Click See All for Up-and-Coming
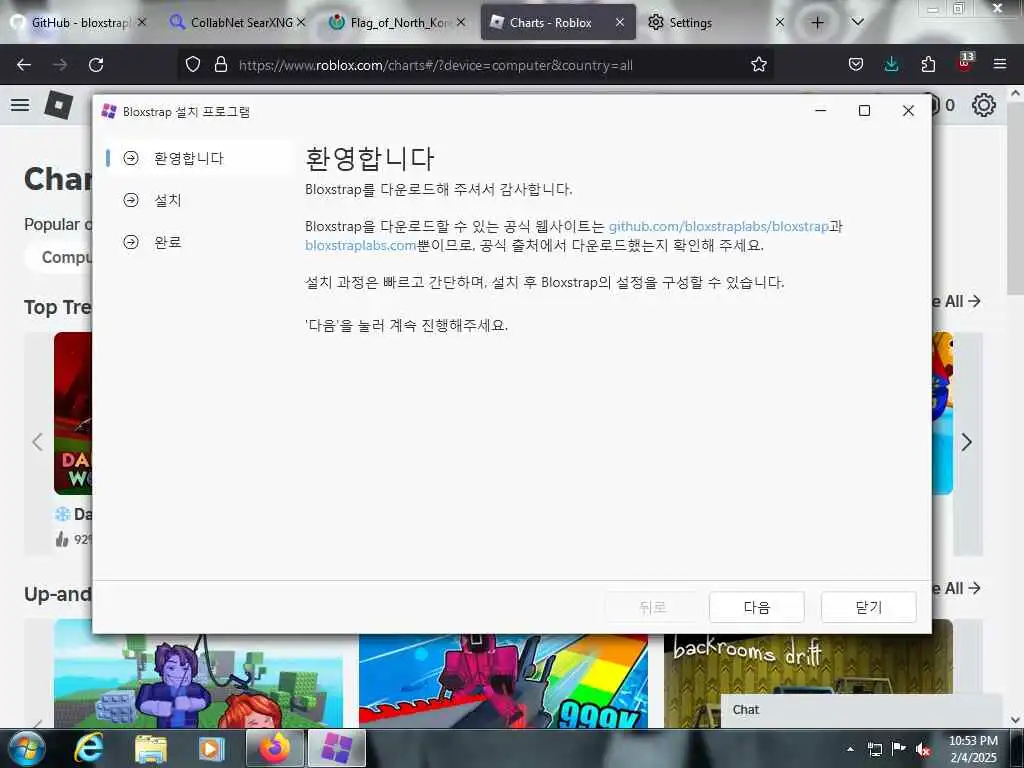 (957, 588)
